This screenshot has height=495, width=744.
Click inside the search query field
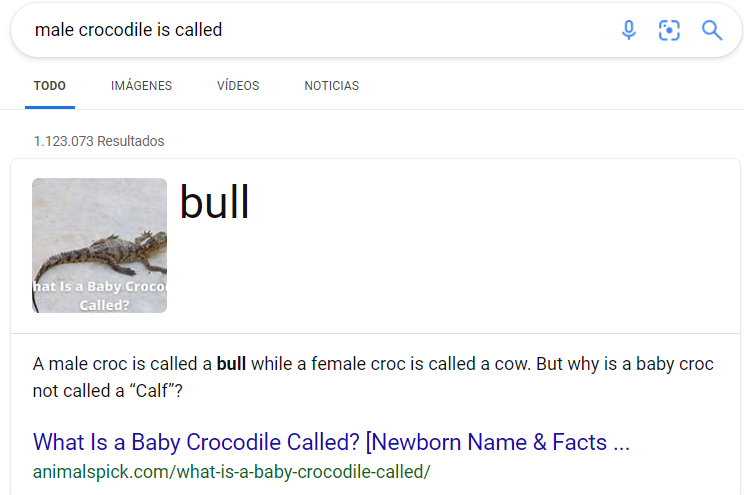click(x=323, y=30)
